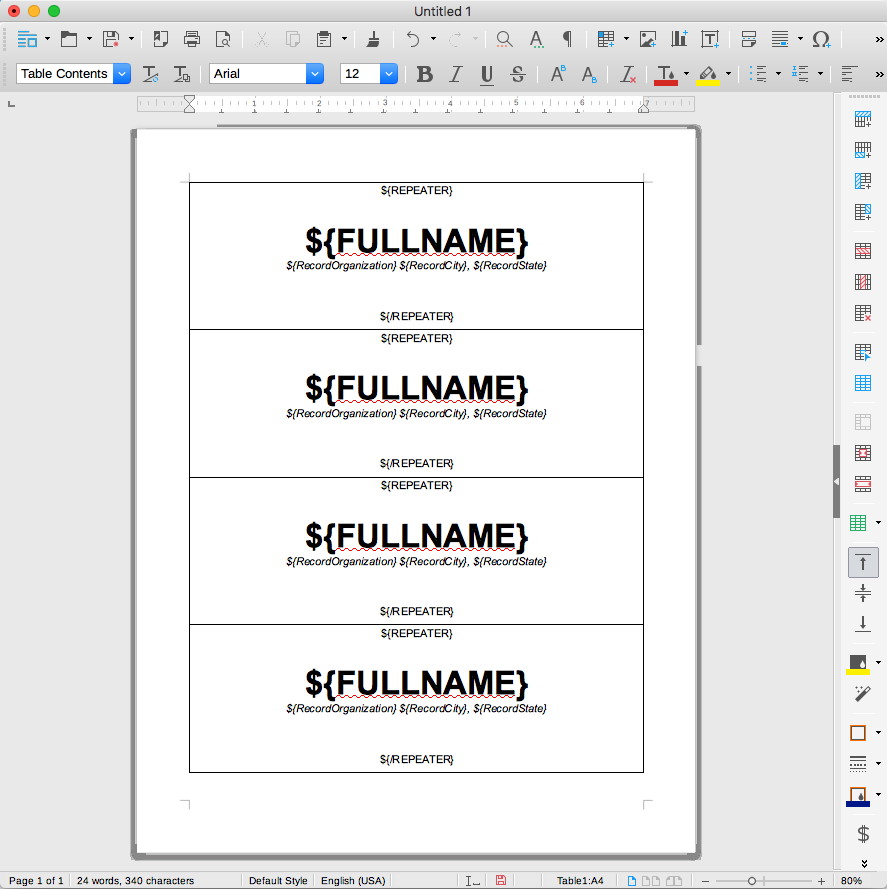This screenshot has height=889, width=887.
Task: Click the Page 1 of 1 indicator
Action: 36,880
